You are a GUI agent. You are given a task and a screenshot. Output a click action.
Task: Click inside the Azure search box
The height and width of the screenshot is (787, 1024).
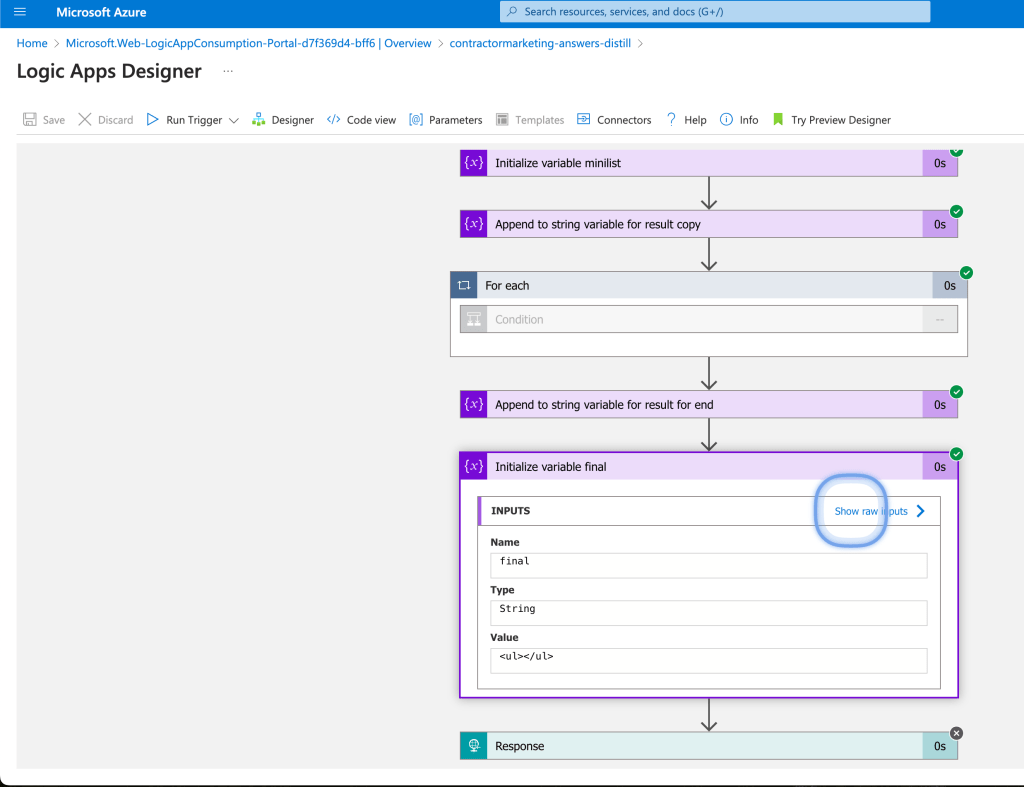[x=715, y=12]
